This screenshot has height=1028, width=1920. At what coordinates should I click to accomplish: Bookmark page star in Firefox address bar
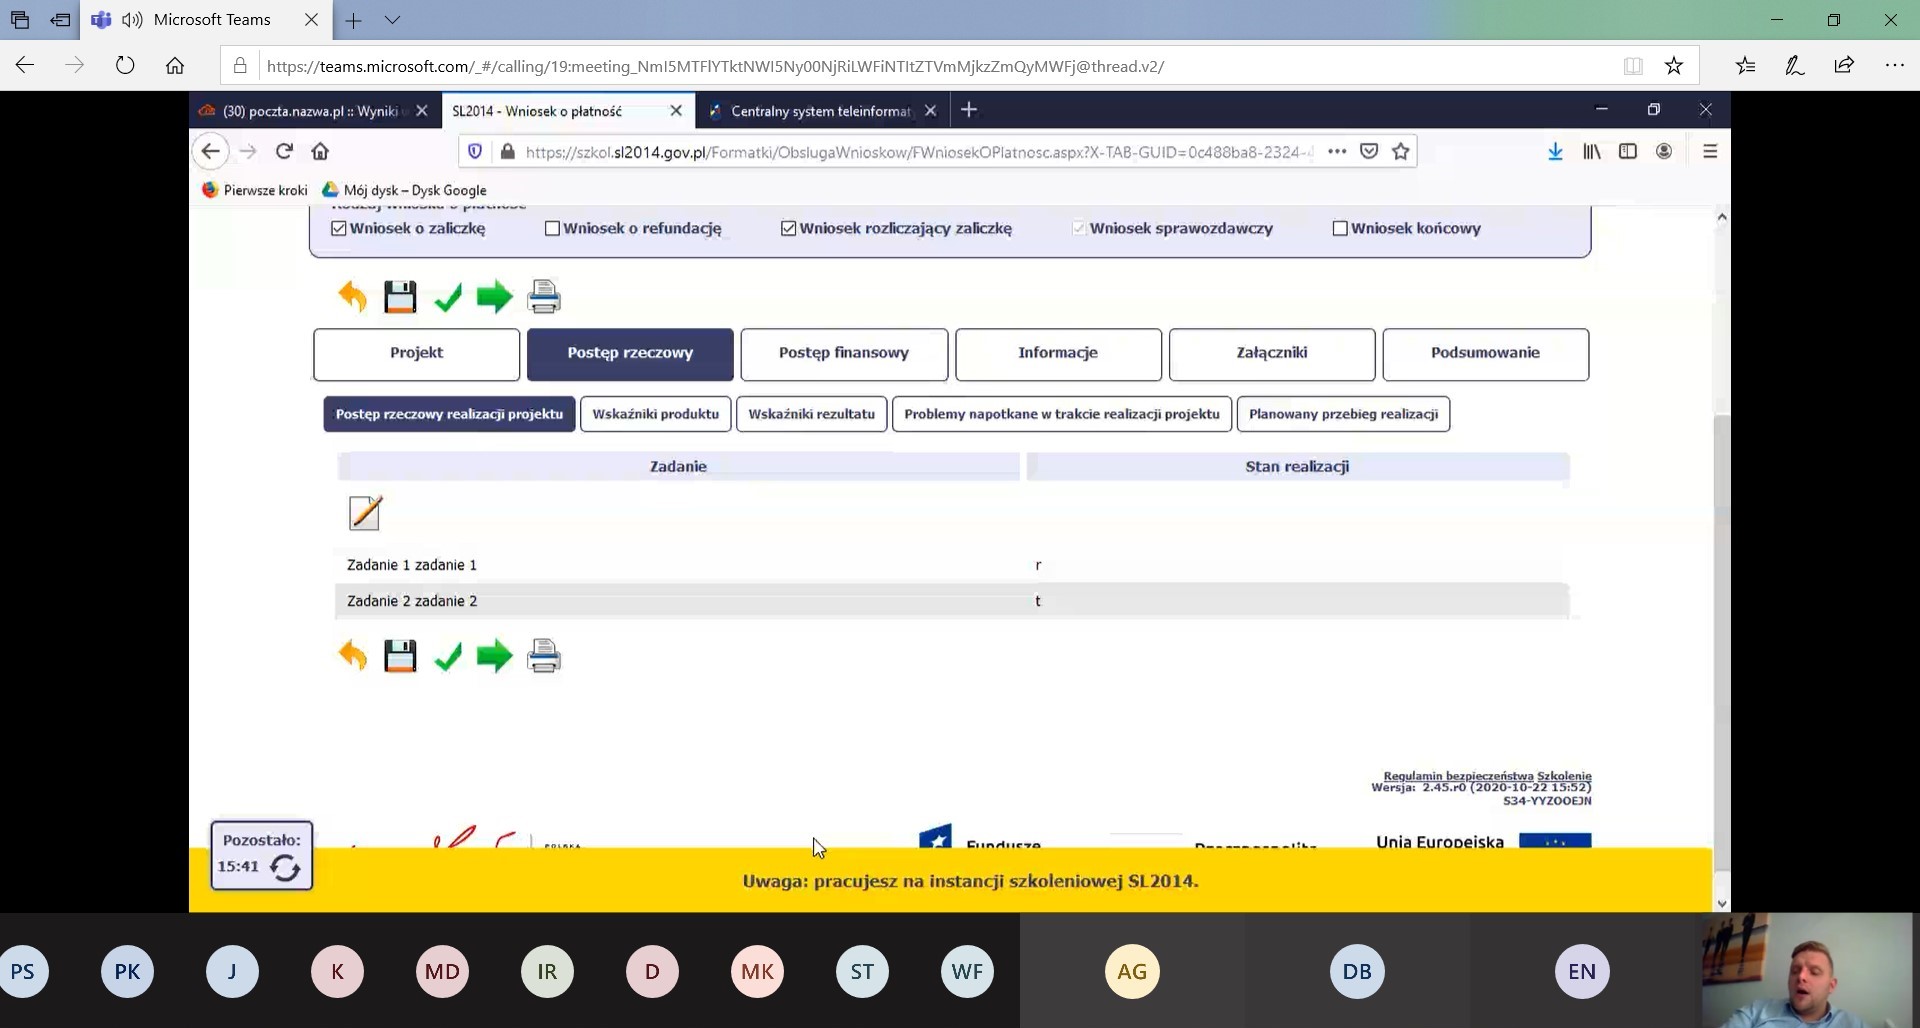pos(1401,151)
